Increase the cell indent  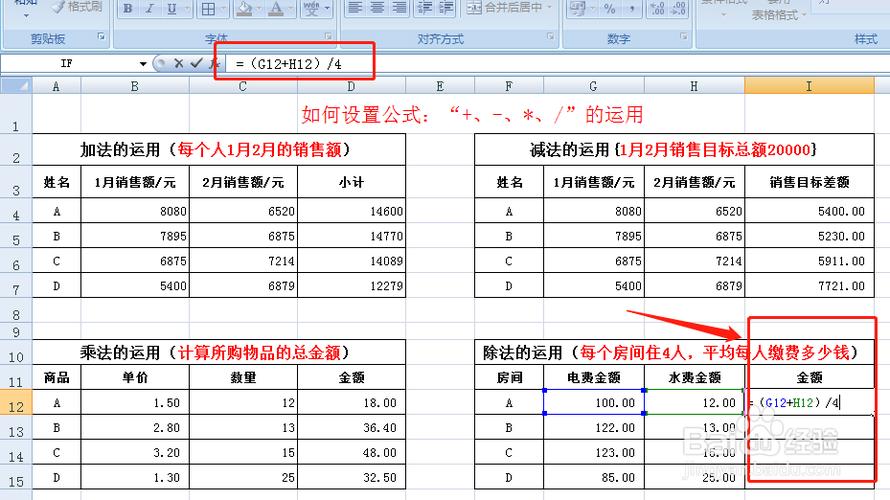(x=447, y=8)
